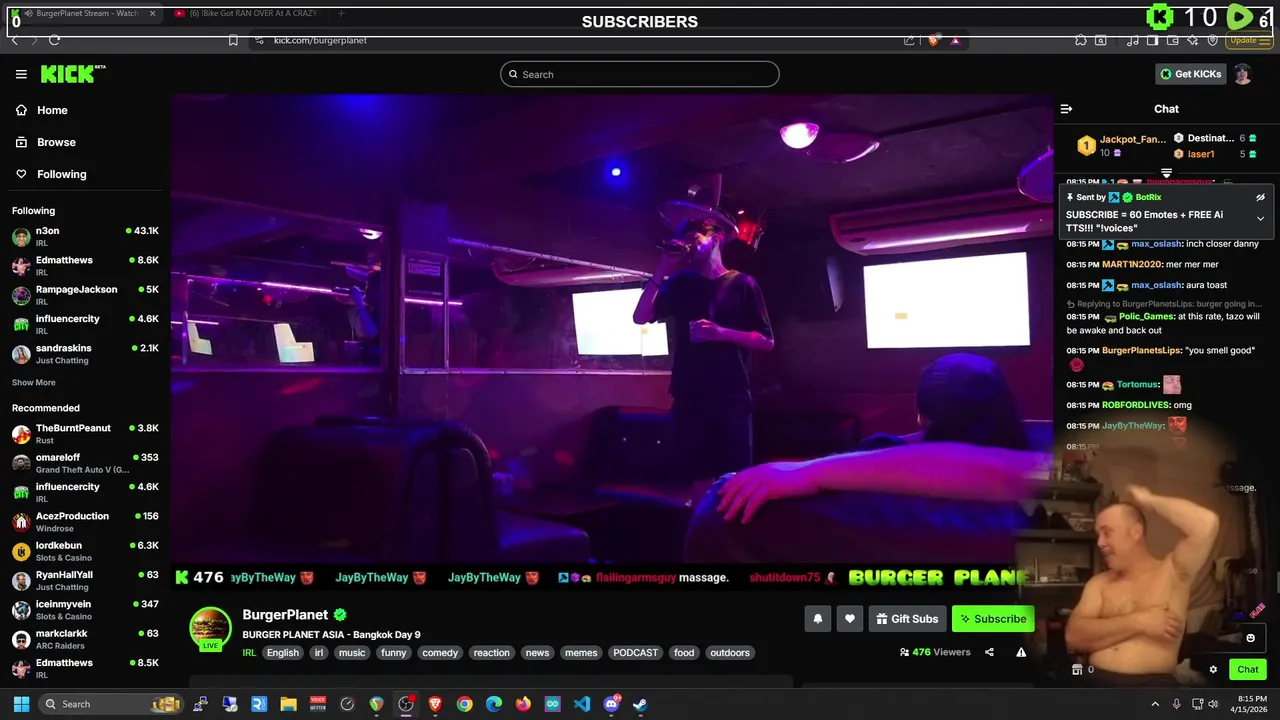
Task: Open the Brave playlist music note icon
Action: (x=1133, y=40)
